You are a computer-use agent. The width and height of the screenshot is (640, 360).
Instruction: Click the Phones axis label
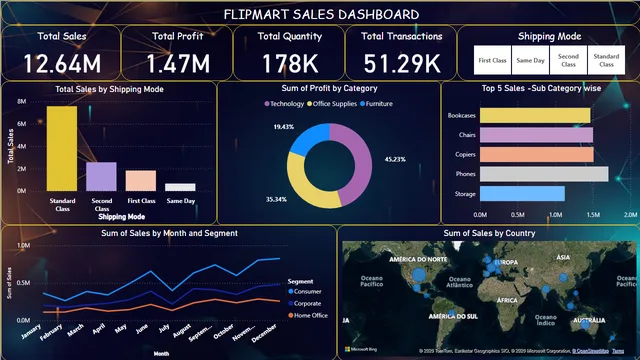pyautogui.click(x=466, y=174)
